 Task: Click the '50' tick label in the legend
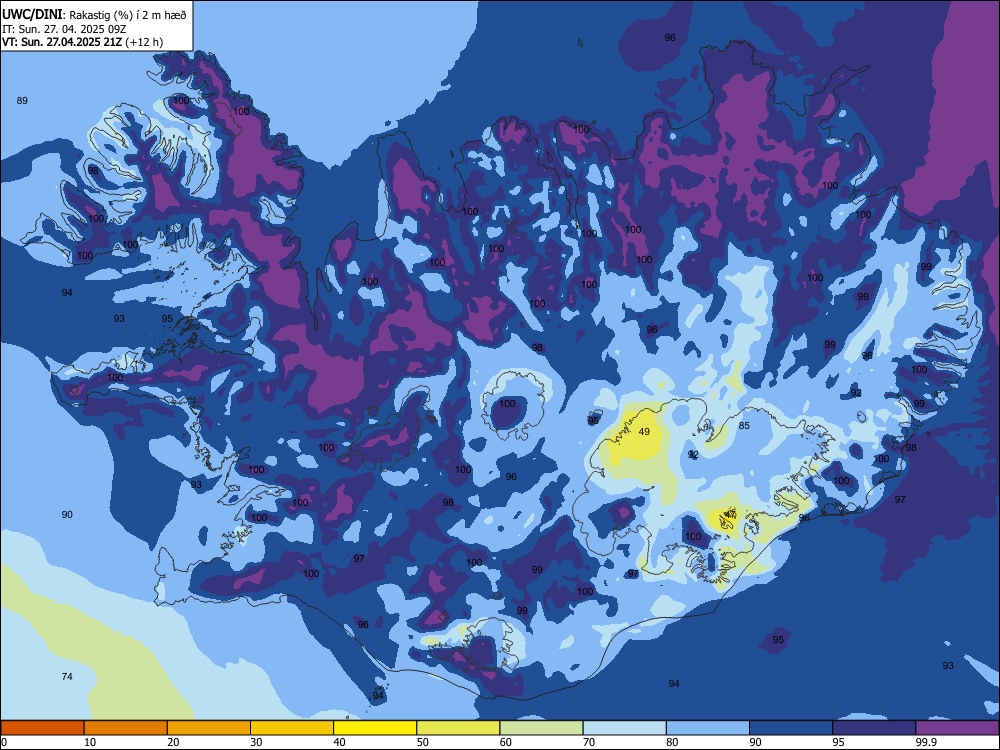(422, 742)
